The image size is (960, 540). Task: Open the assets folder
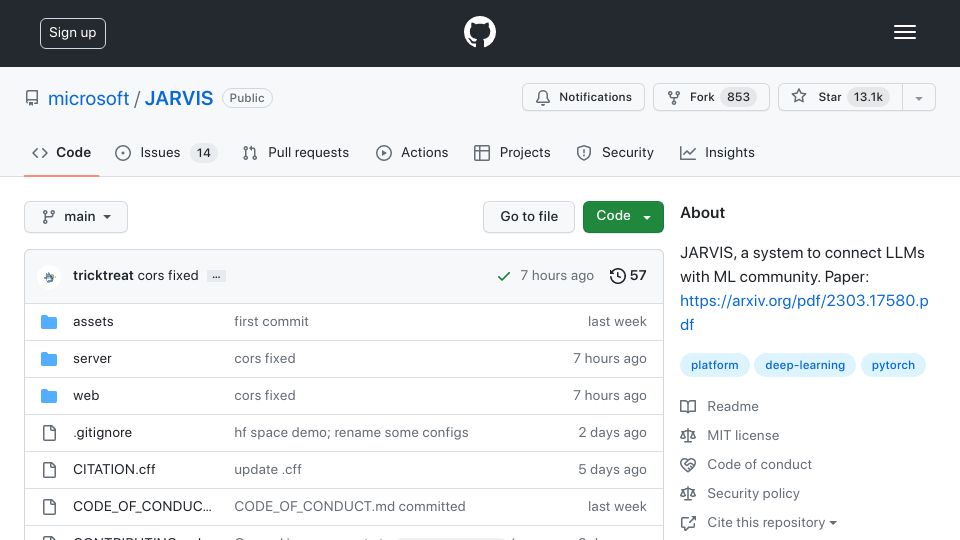[93, 321]
